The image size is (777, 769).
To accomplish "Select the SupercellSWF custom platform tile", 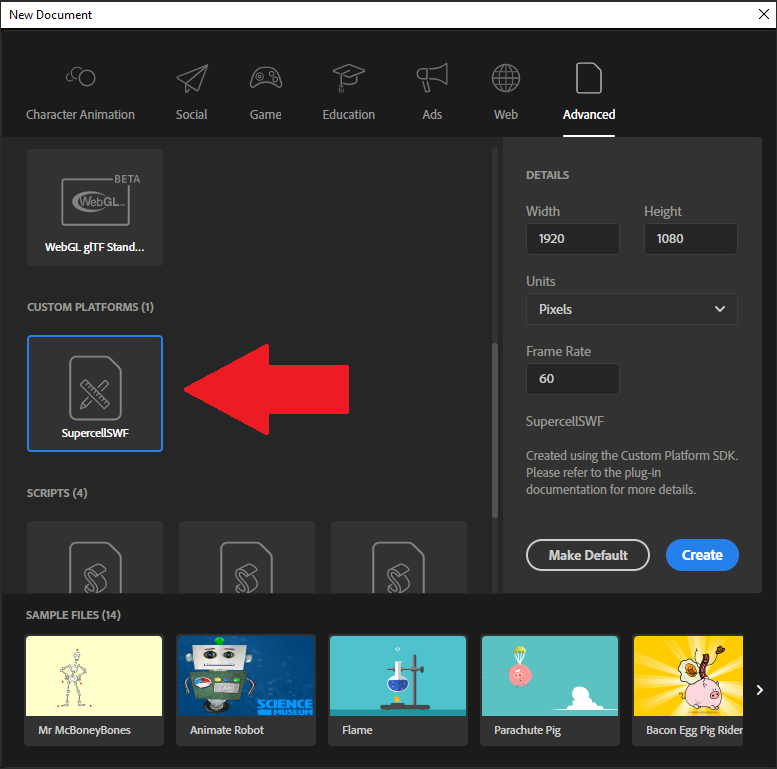I will coord(95,393).
